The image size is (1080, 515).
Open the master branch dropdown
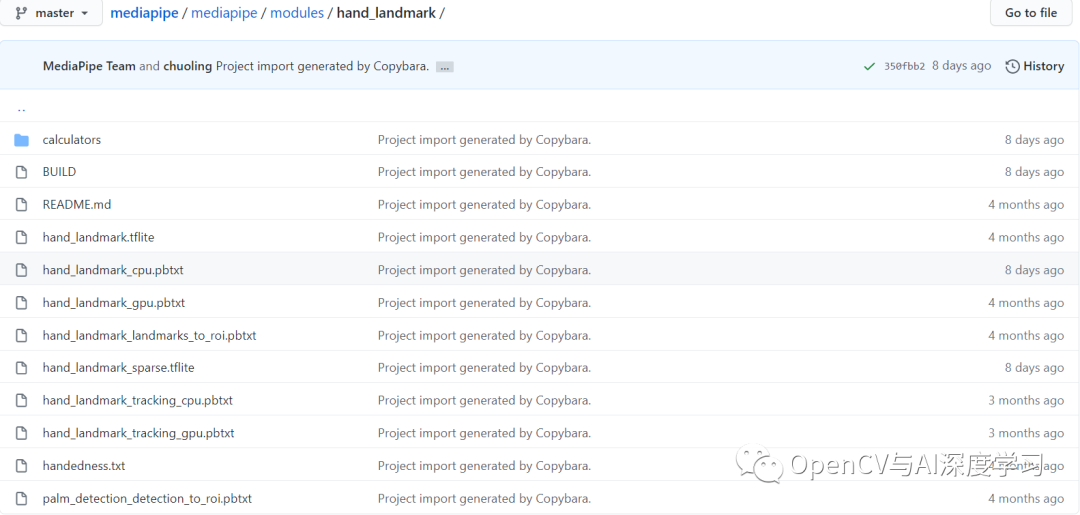tap(51, 13)
